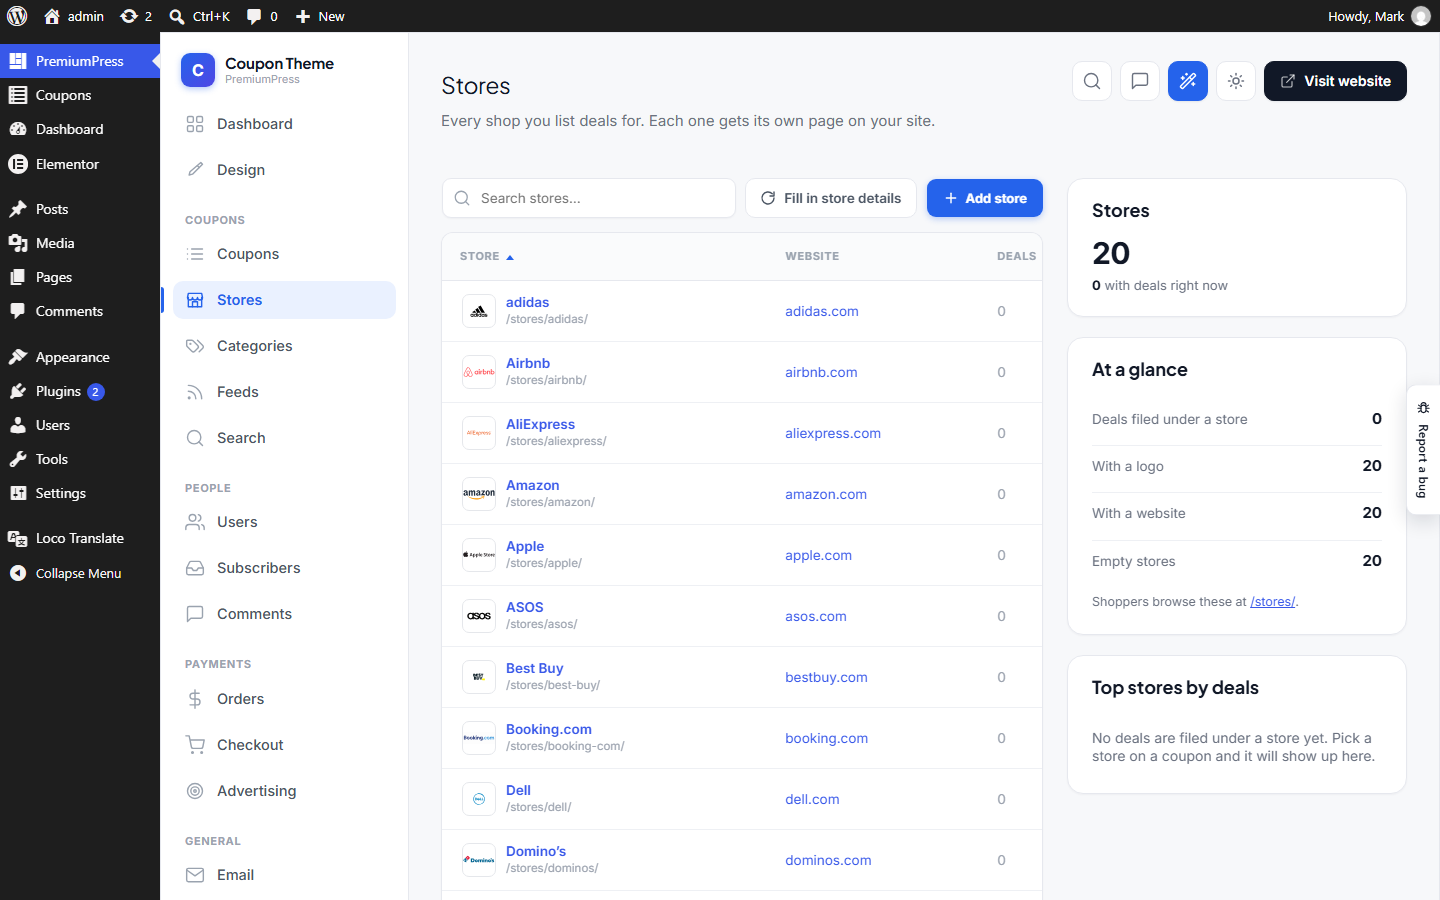Click the WordPress logo in admin bar
1440x900 pixels.
tap(17, 16)
